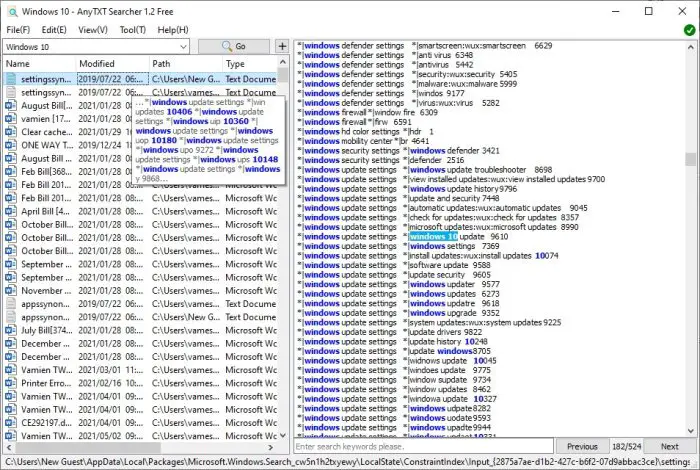Click the file list horizontal scrollbar thumb
700x470 pixels.
(88, 447)
